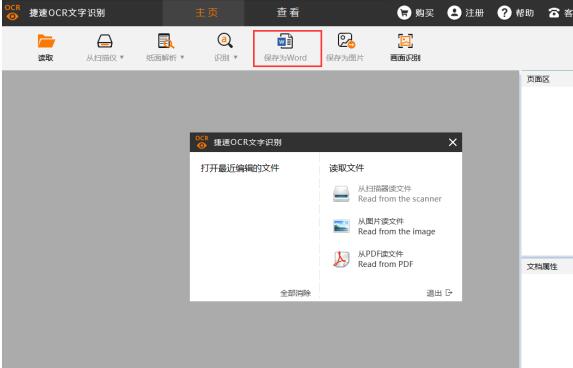
Task: Click the 打开最近编辑的文件 heading
Action: click(x=240, y=168)
